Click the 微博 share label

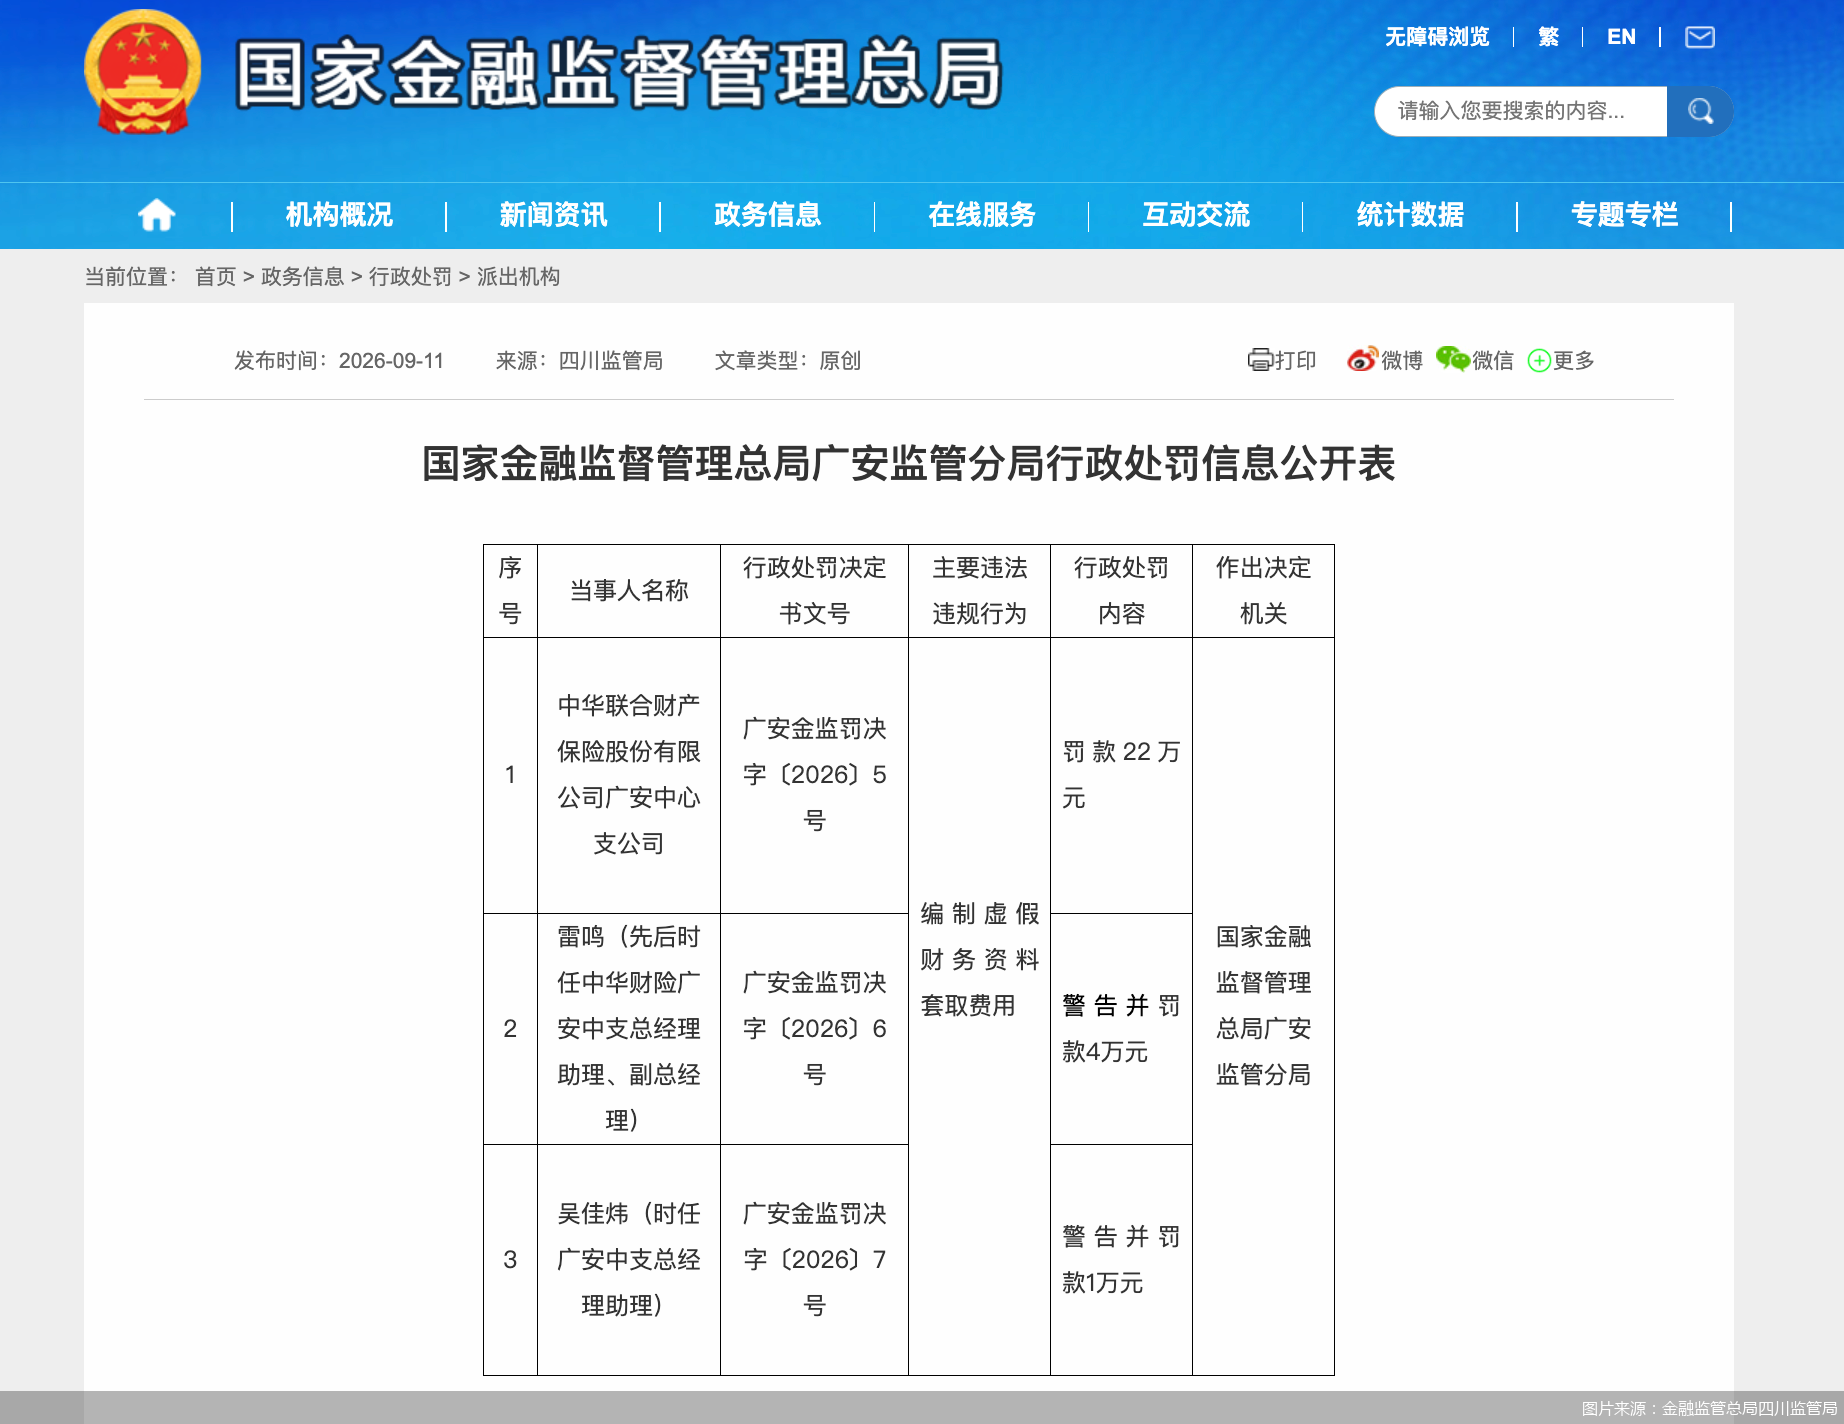pos(1401,360)
